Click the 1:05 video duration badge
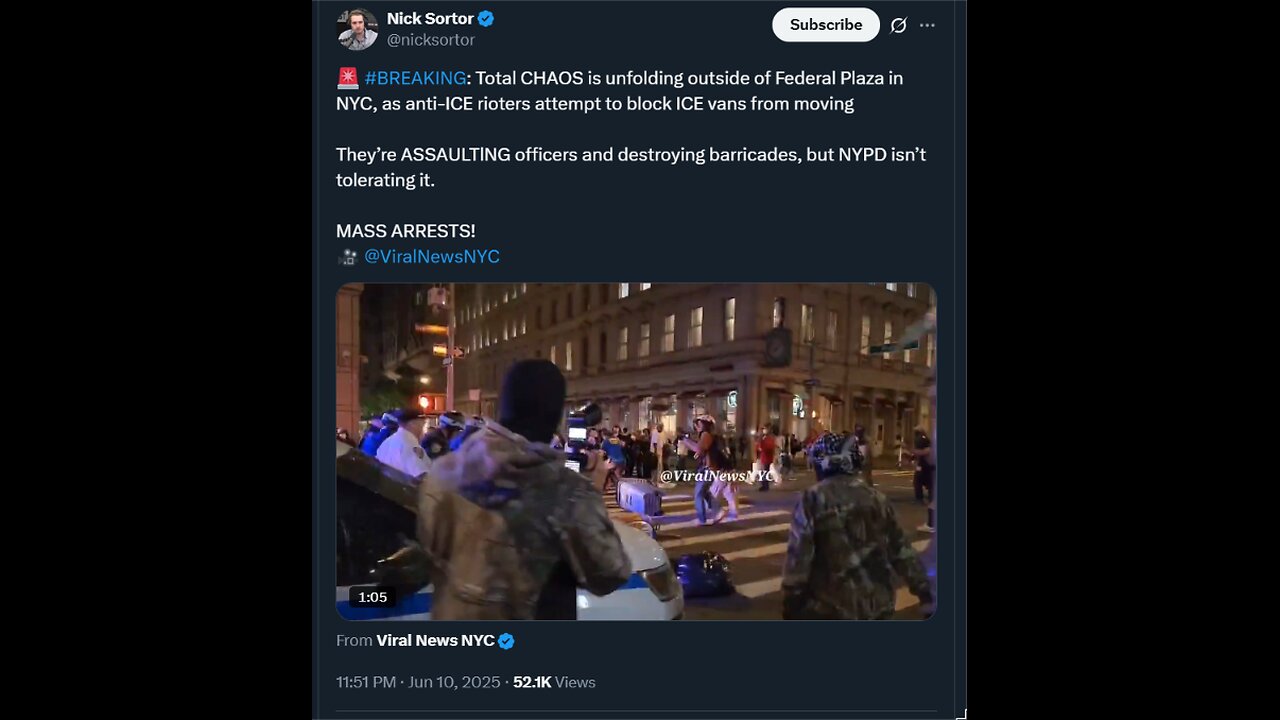This screenshot has width=1280, height=720. pos(372,597)
